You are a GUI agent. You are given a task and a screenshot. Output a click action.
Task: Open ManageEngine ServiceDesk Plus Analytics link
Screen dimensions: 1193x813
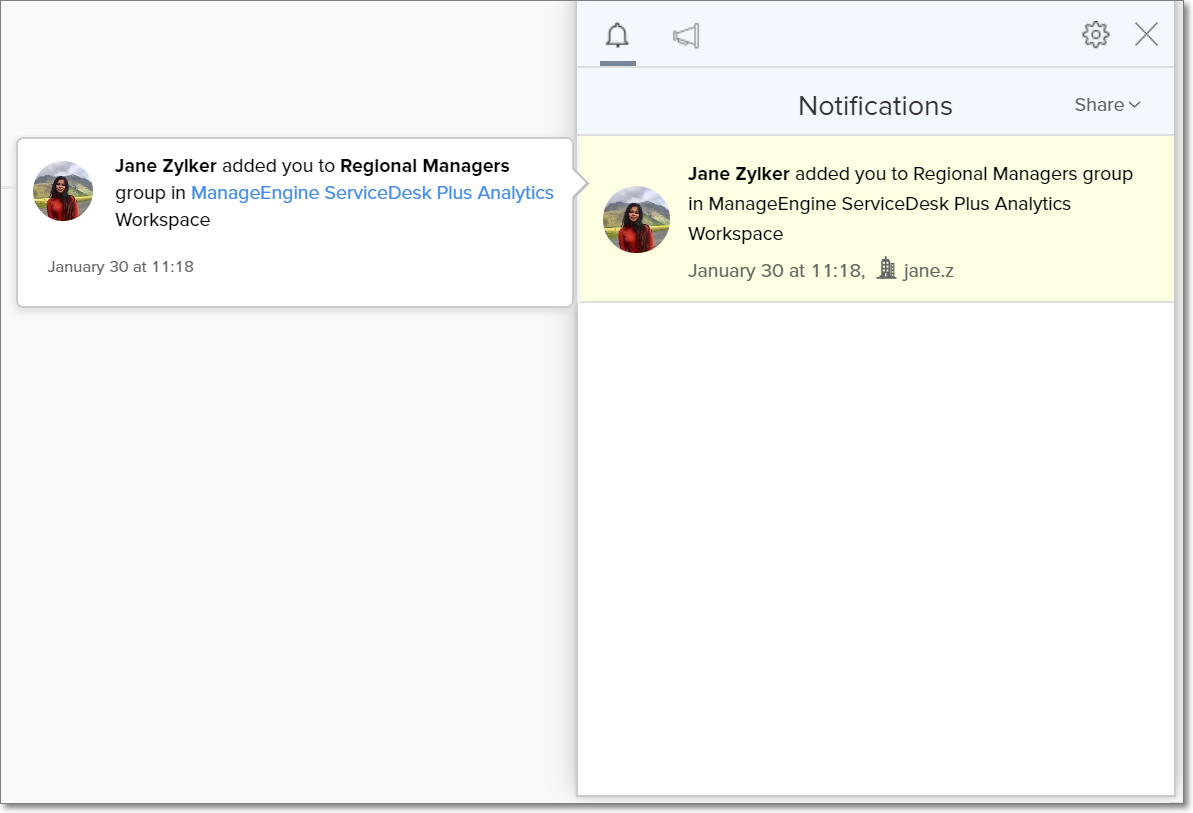click(x=372, y=193)
